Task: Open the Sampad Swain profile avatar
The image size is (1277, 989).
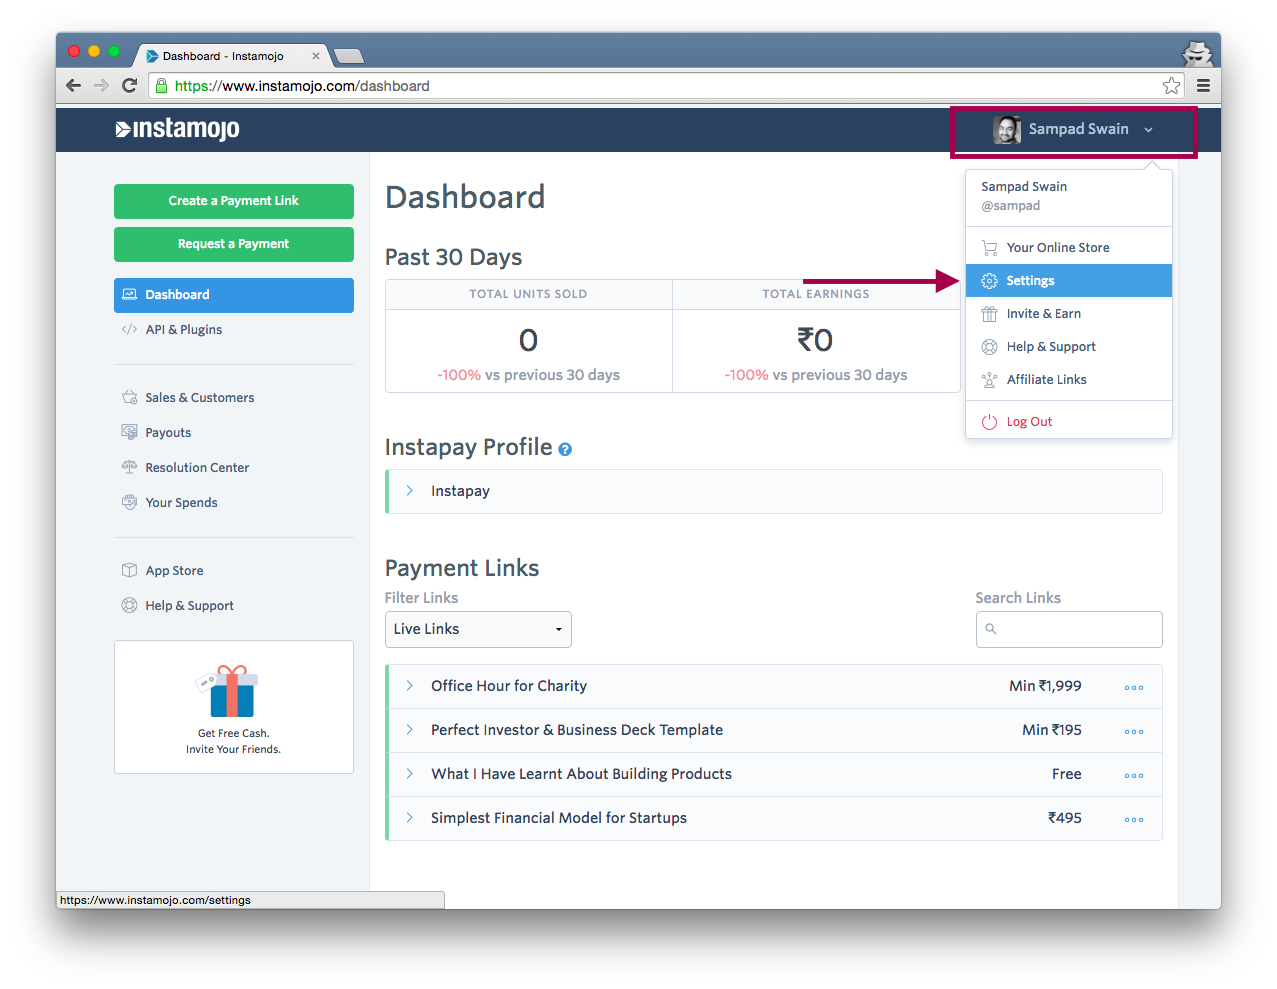Action: point(1007,129)
